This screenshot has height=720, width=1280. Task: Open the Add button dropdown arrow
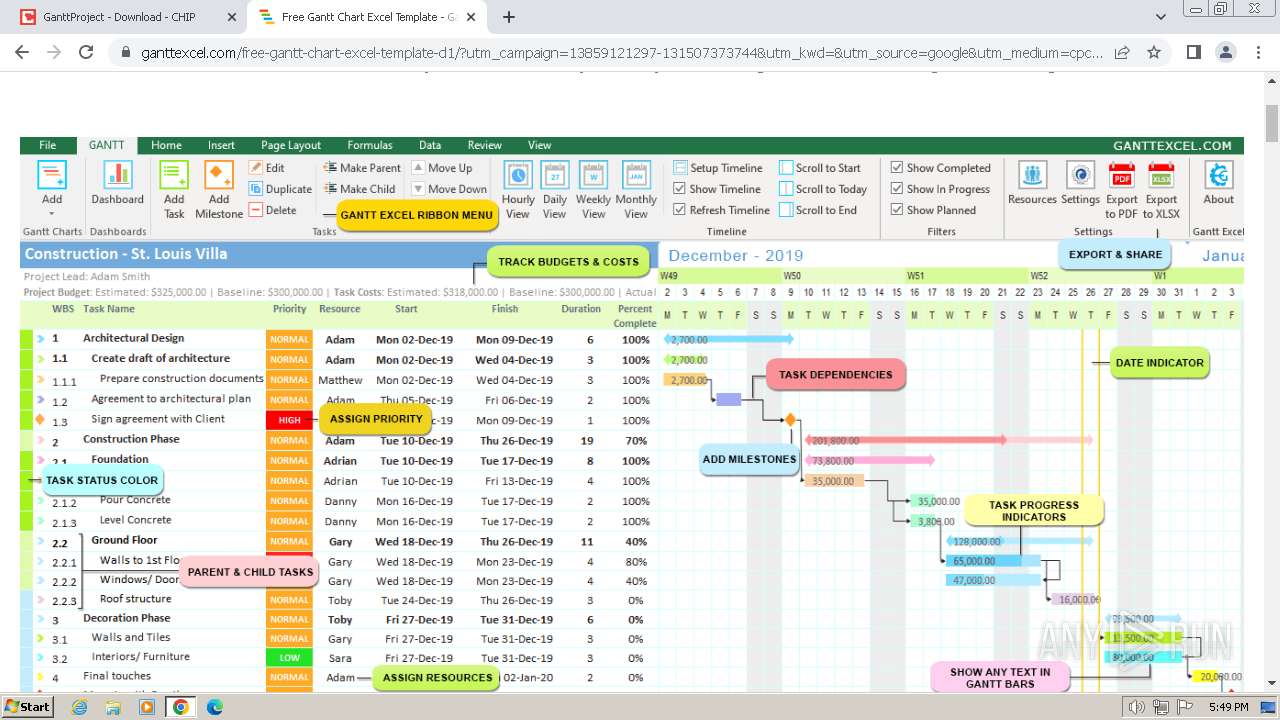point(52,213)
